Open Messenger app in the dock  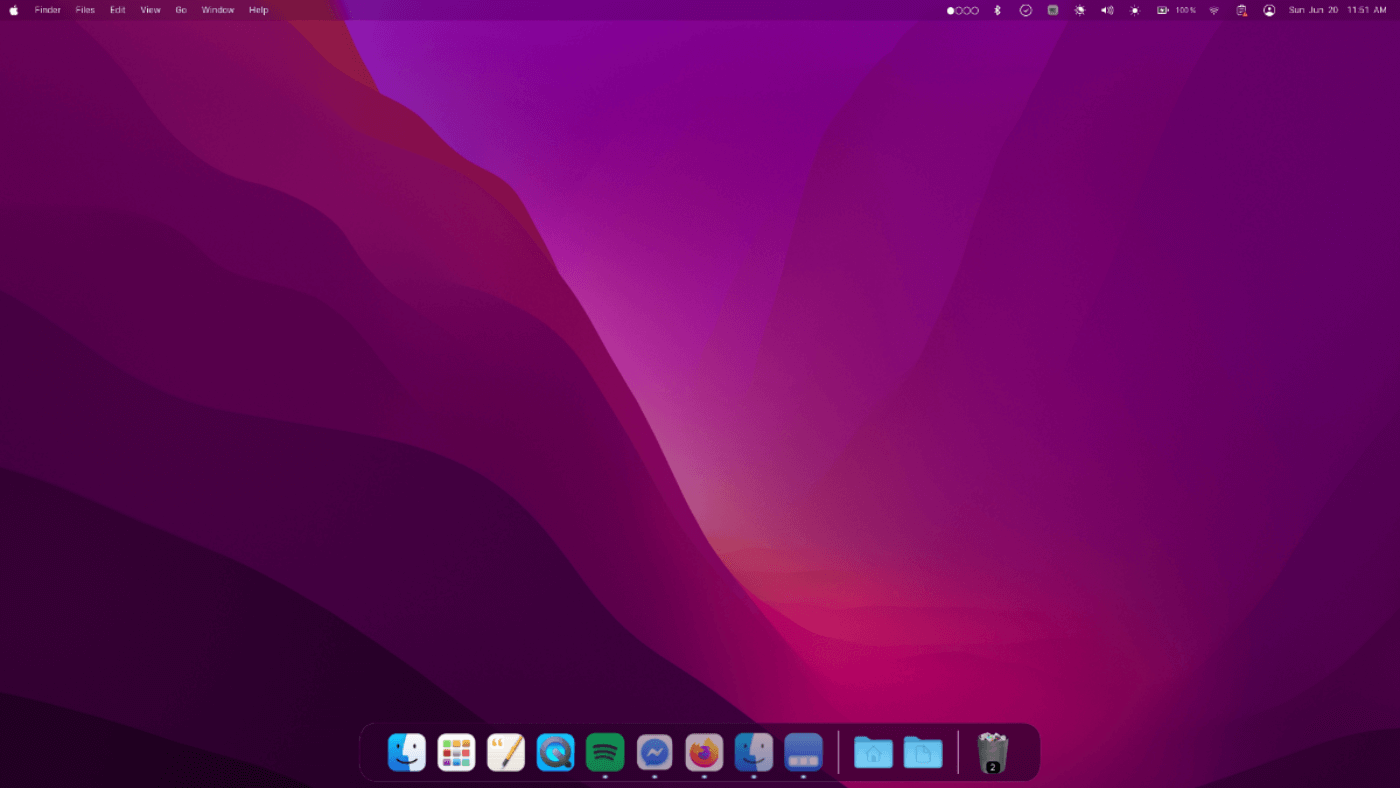tap(655, 752)
